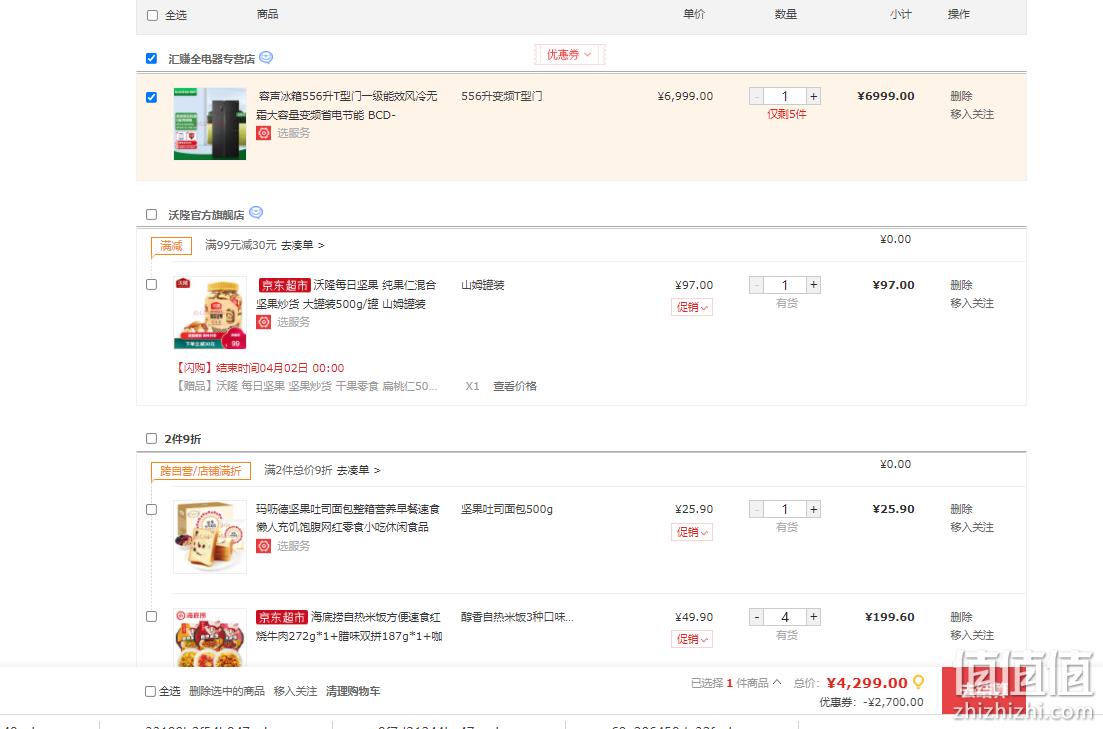1103x729 pixels.
Task: Delete the 容声冰箱 item via 删除
Action: point(961,96)
